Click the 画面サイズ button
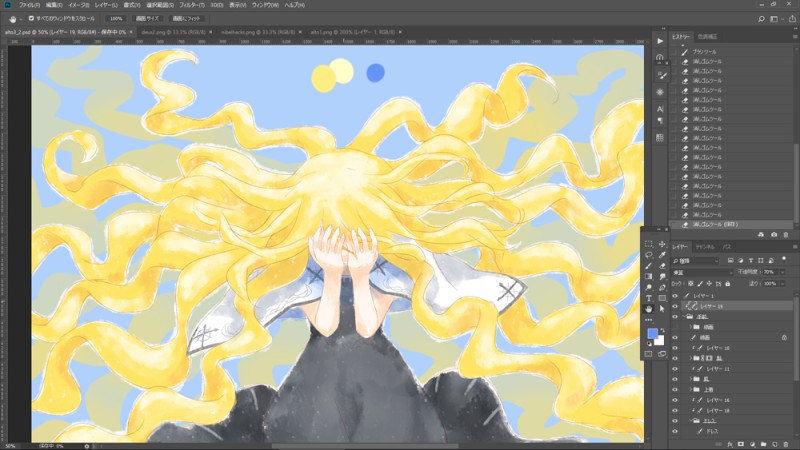The height and width of the screenshot is (450, 800). coord(147,19)
